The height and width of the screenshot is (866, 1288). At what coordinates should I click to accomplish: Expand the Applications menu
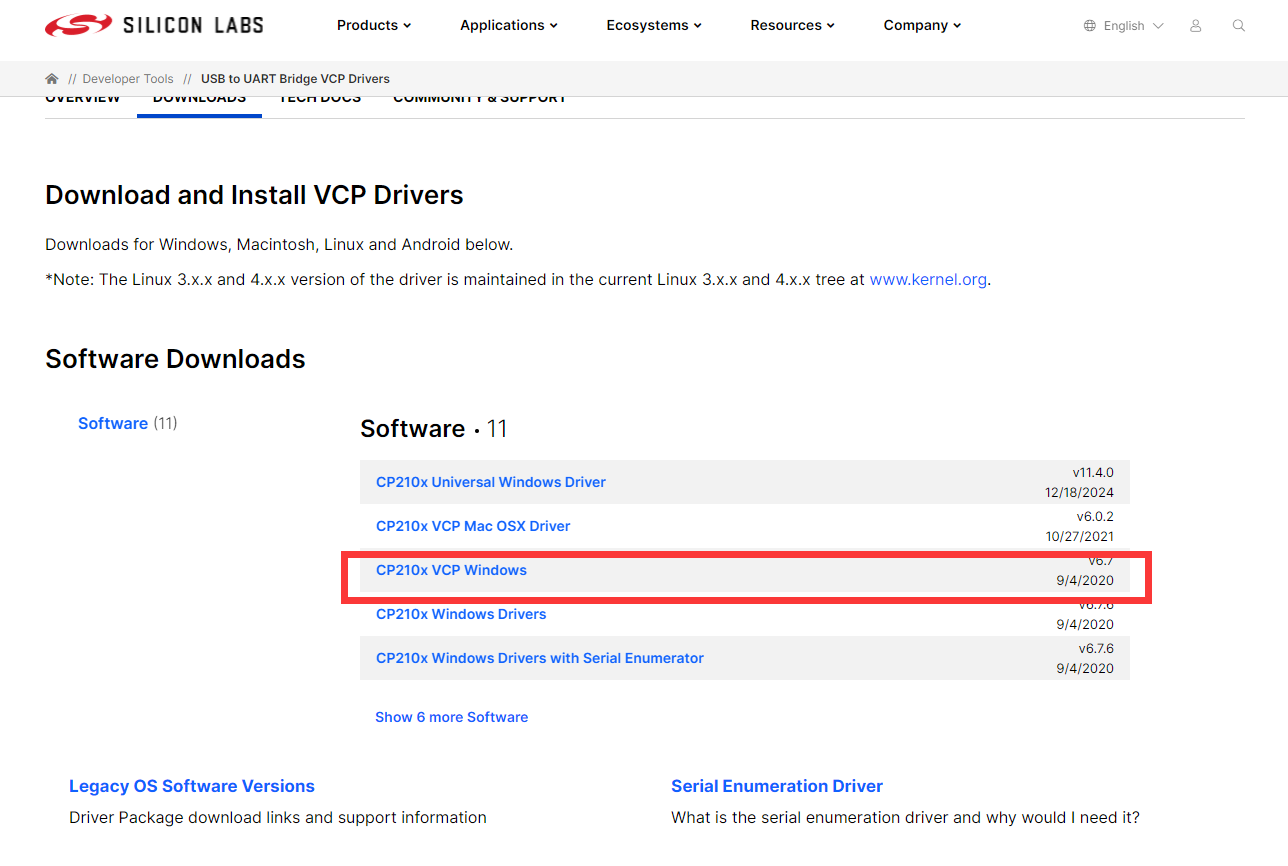coord(509,26)
